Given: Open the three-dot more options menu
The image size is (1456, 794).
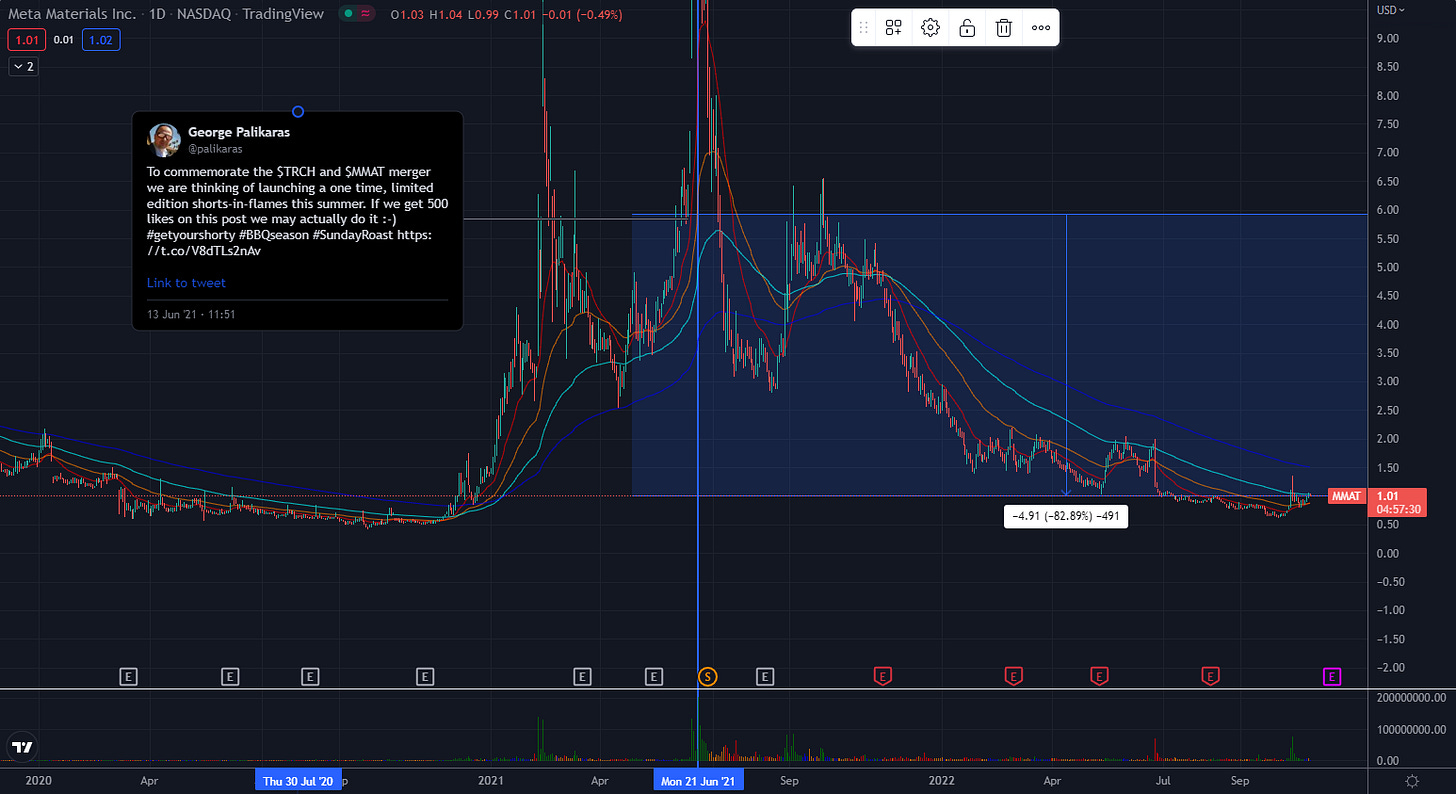Looking at the screenshot, I should coord(1041,28).
